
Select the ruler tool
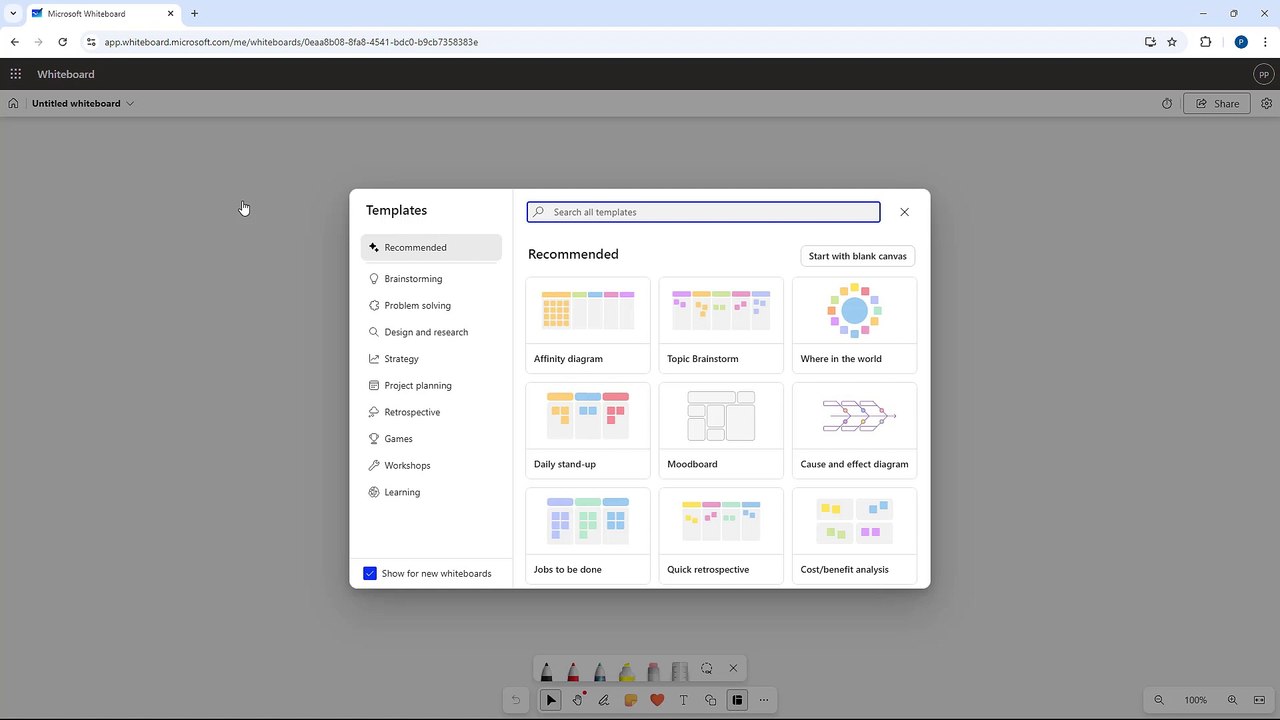pos(680,670)
